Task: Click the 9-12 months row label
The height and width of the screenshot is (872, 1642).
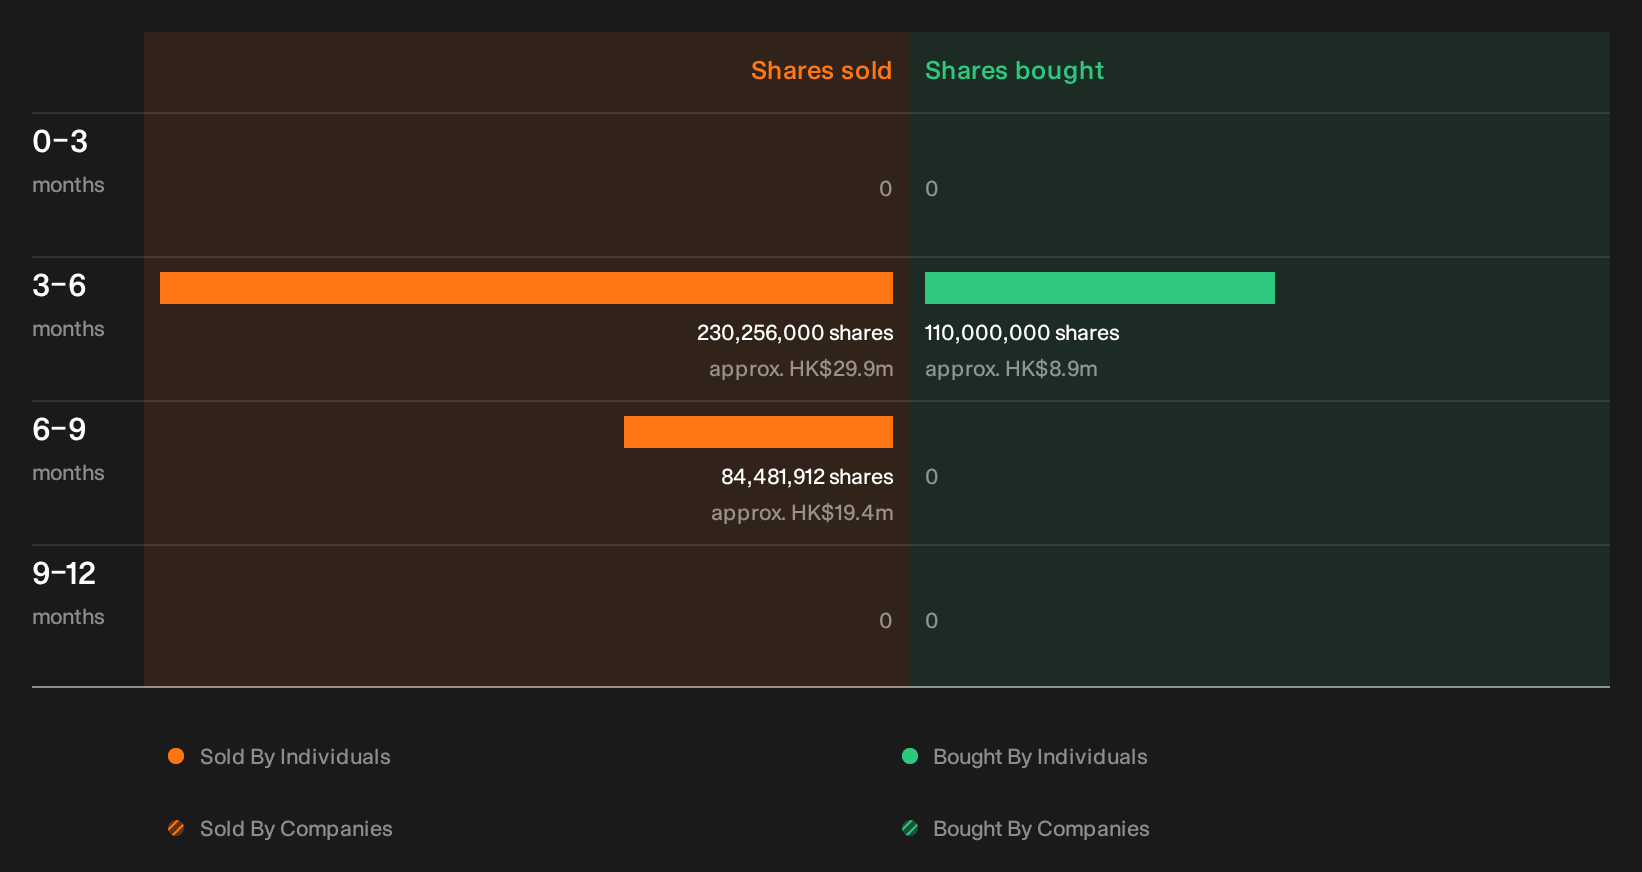Action: click(68, 593)
